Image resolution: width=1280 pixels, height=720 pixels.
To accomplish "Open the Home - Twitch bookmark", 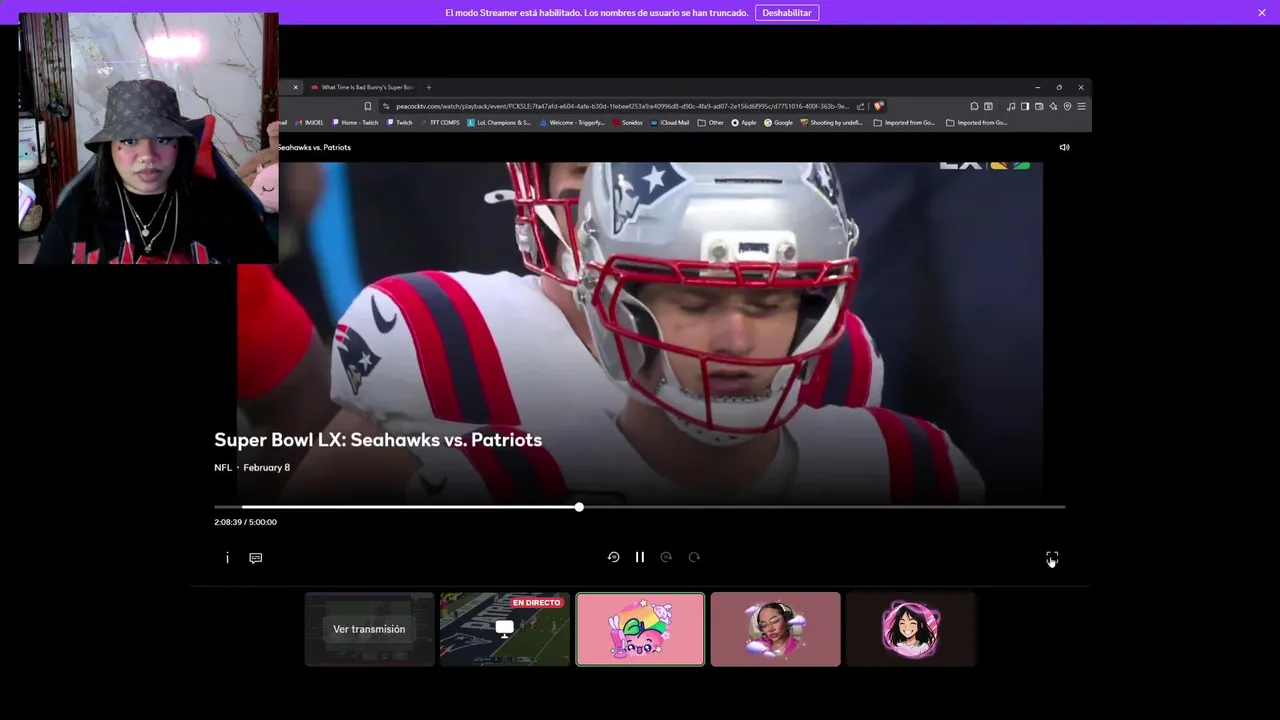I will coord(355,123).
